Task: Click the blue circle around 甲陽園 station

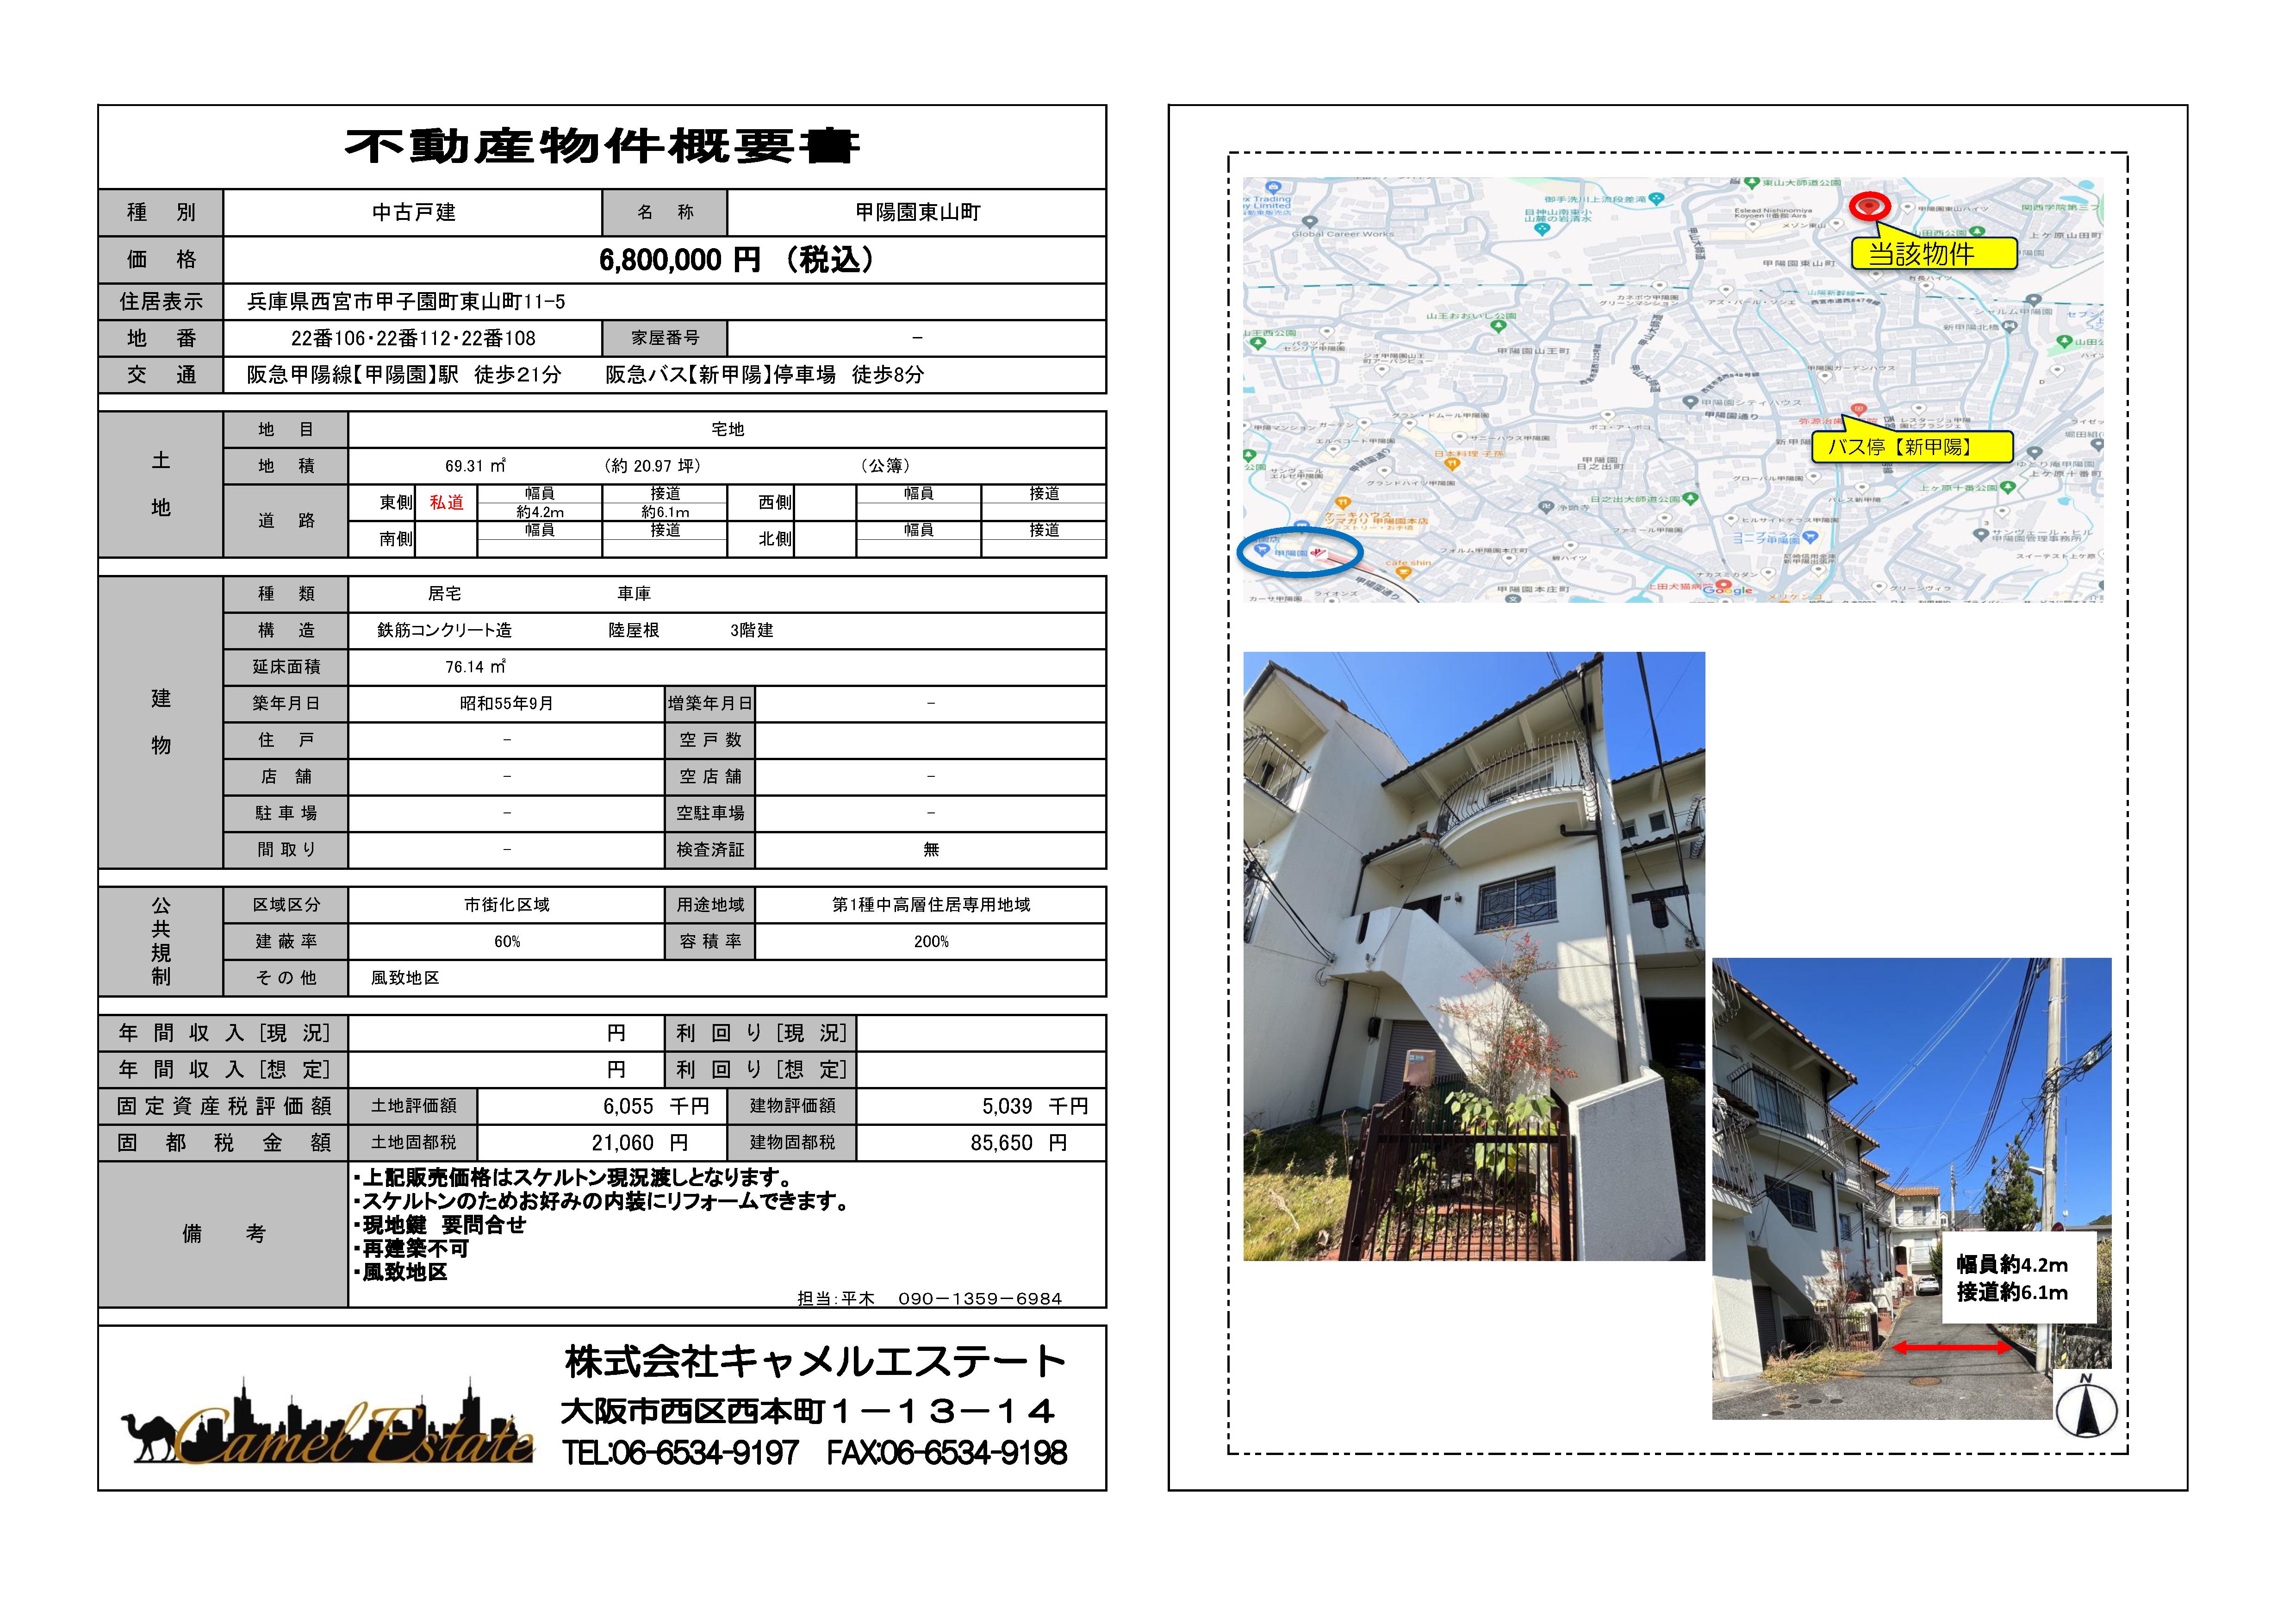Action: (1299, 552)
